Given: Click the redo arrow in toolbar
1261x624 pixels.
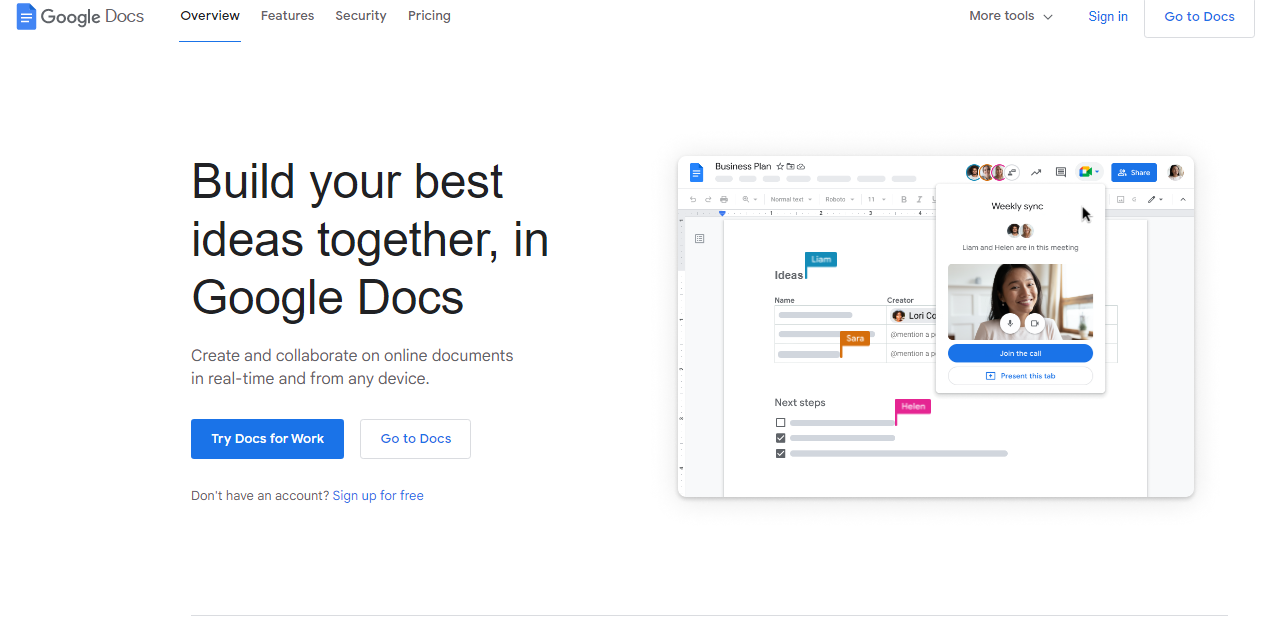Looking at the screenshot, I should tap(708, 199).
